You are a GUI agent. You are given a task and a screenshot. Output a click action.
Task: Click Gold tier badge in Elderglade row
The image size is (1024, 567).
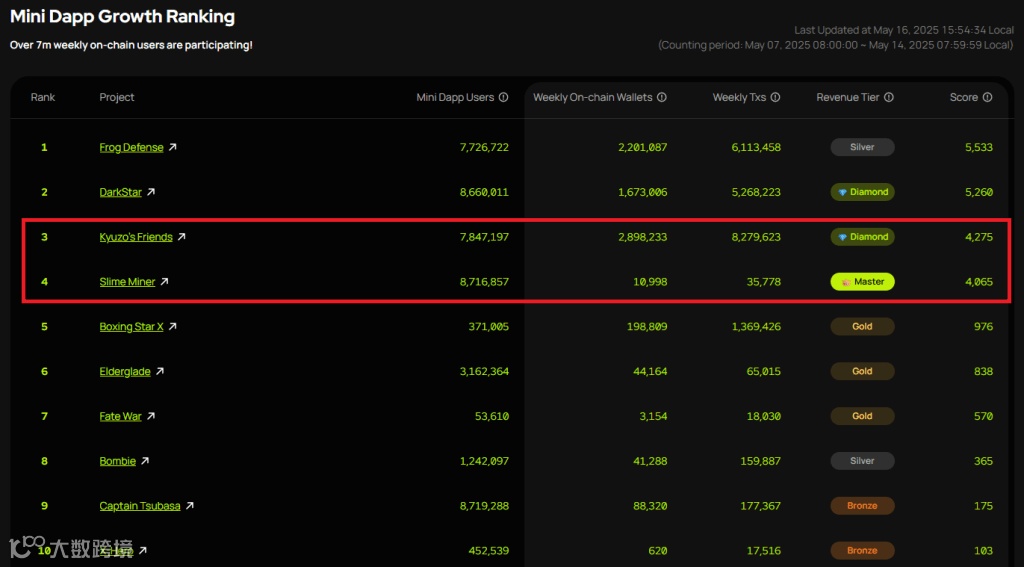pos(862,371)
